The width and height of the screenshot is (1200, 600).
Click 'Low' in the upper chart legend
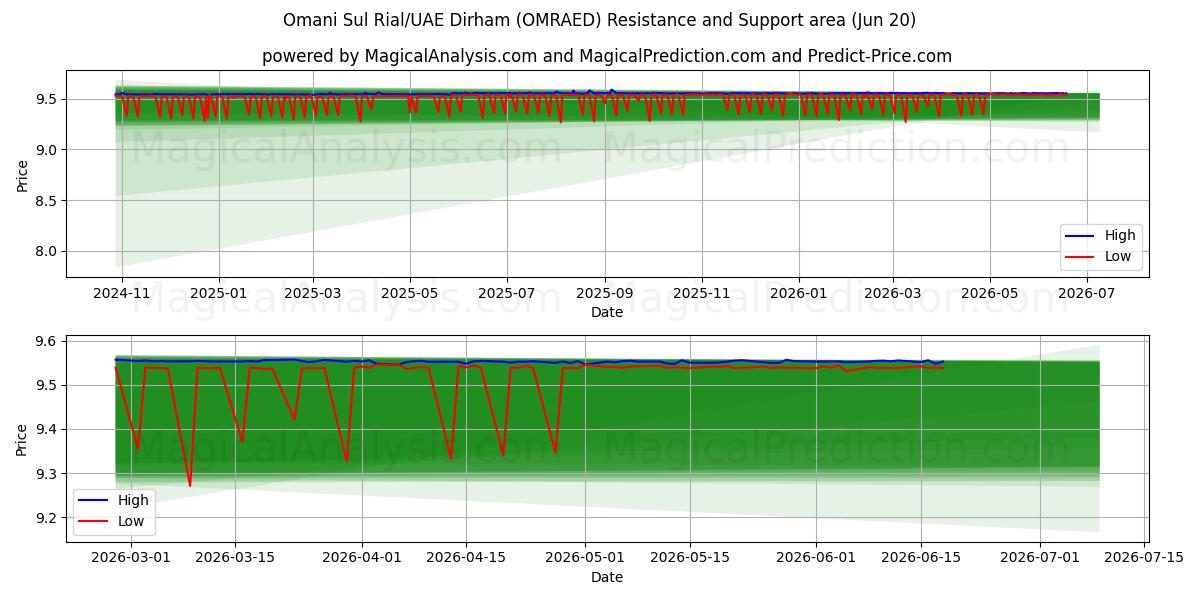pyautogui.click(x=1118, y=256)
